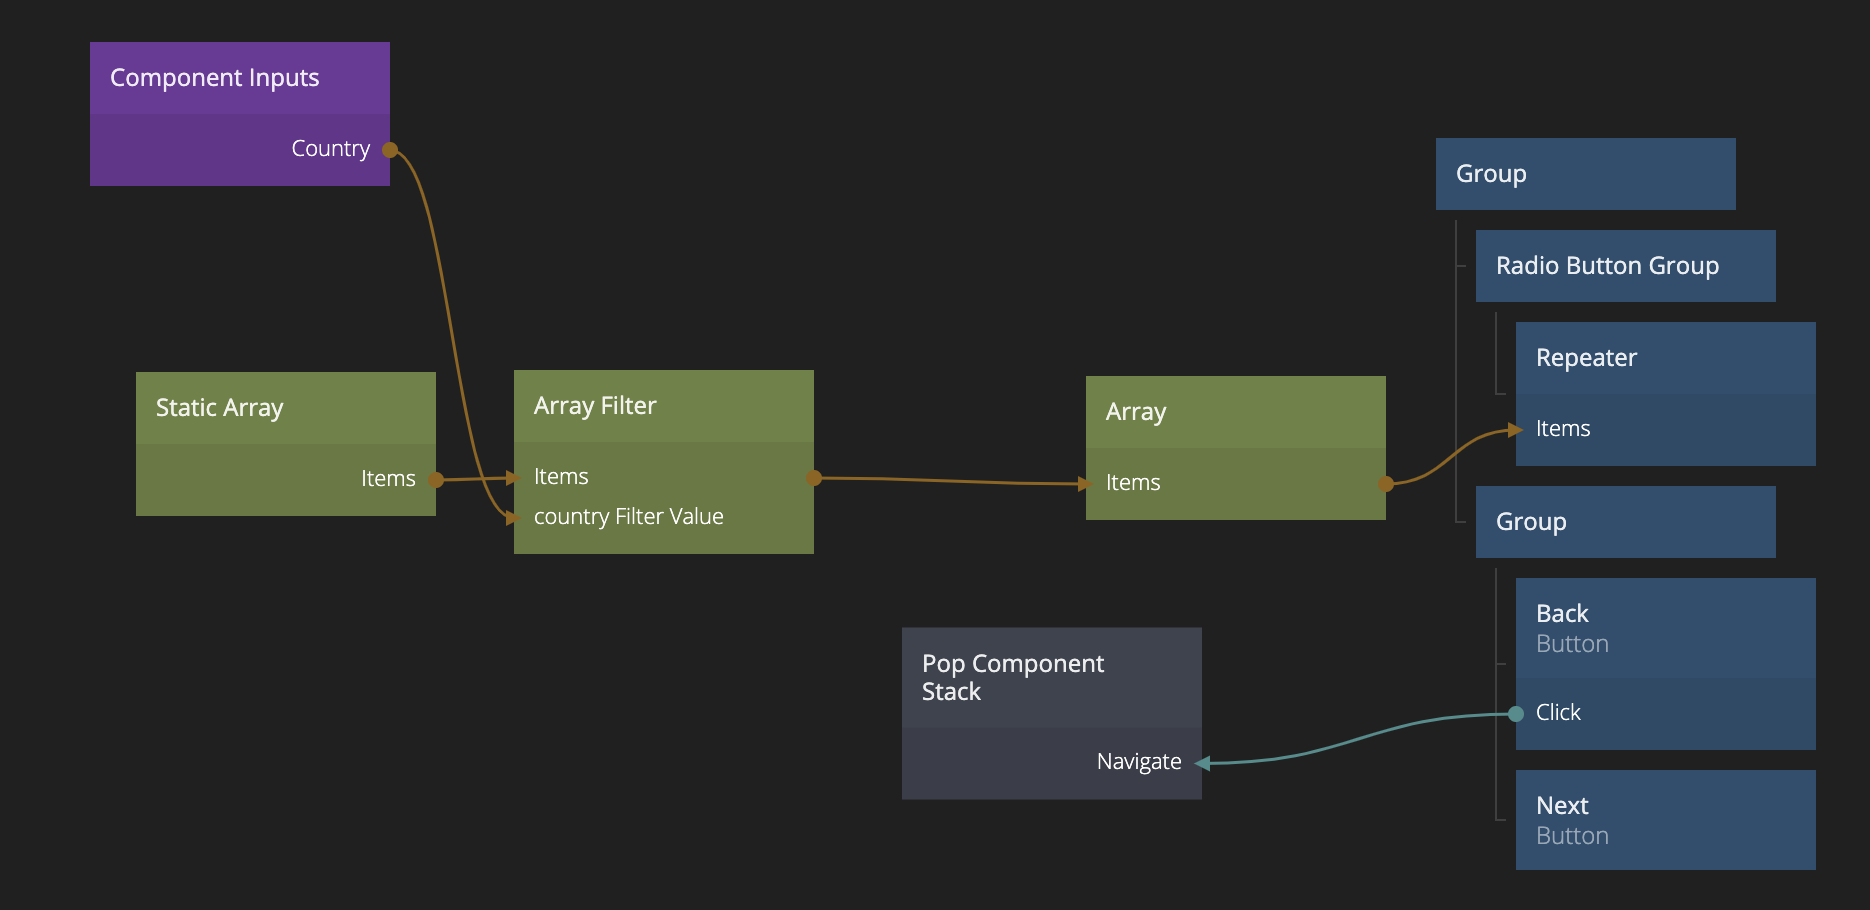Select the Back Button node
Image resolution: width=1870 pixels, height=910 pixels.
[1665, 628]
